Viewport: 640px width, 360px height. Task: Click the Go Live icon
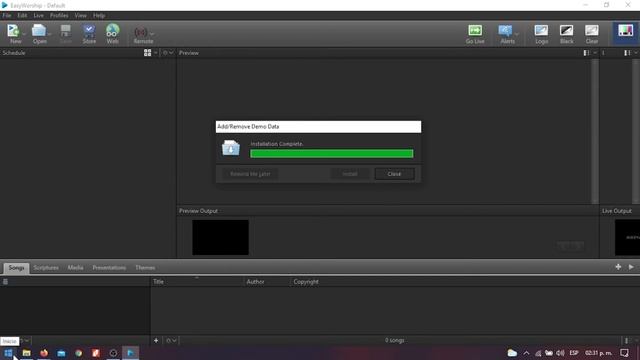coord(475,34)
